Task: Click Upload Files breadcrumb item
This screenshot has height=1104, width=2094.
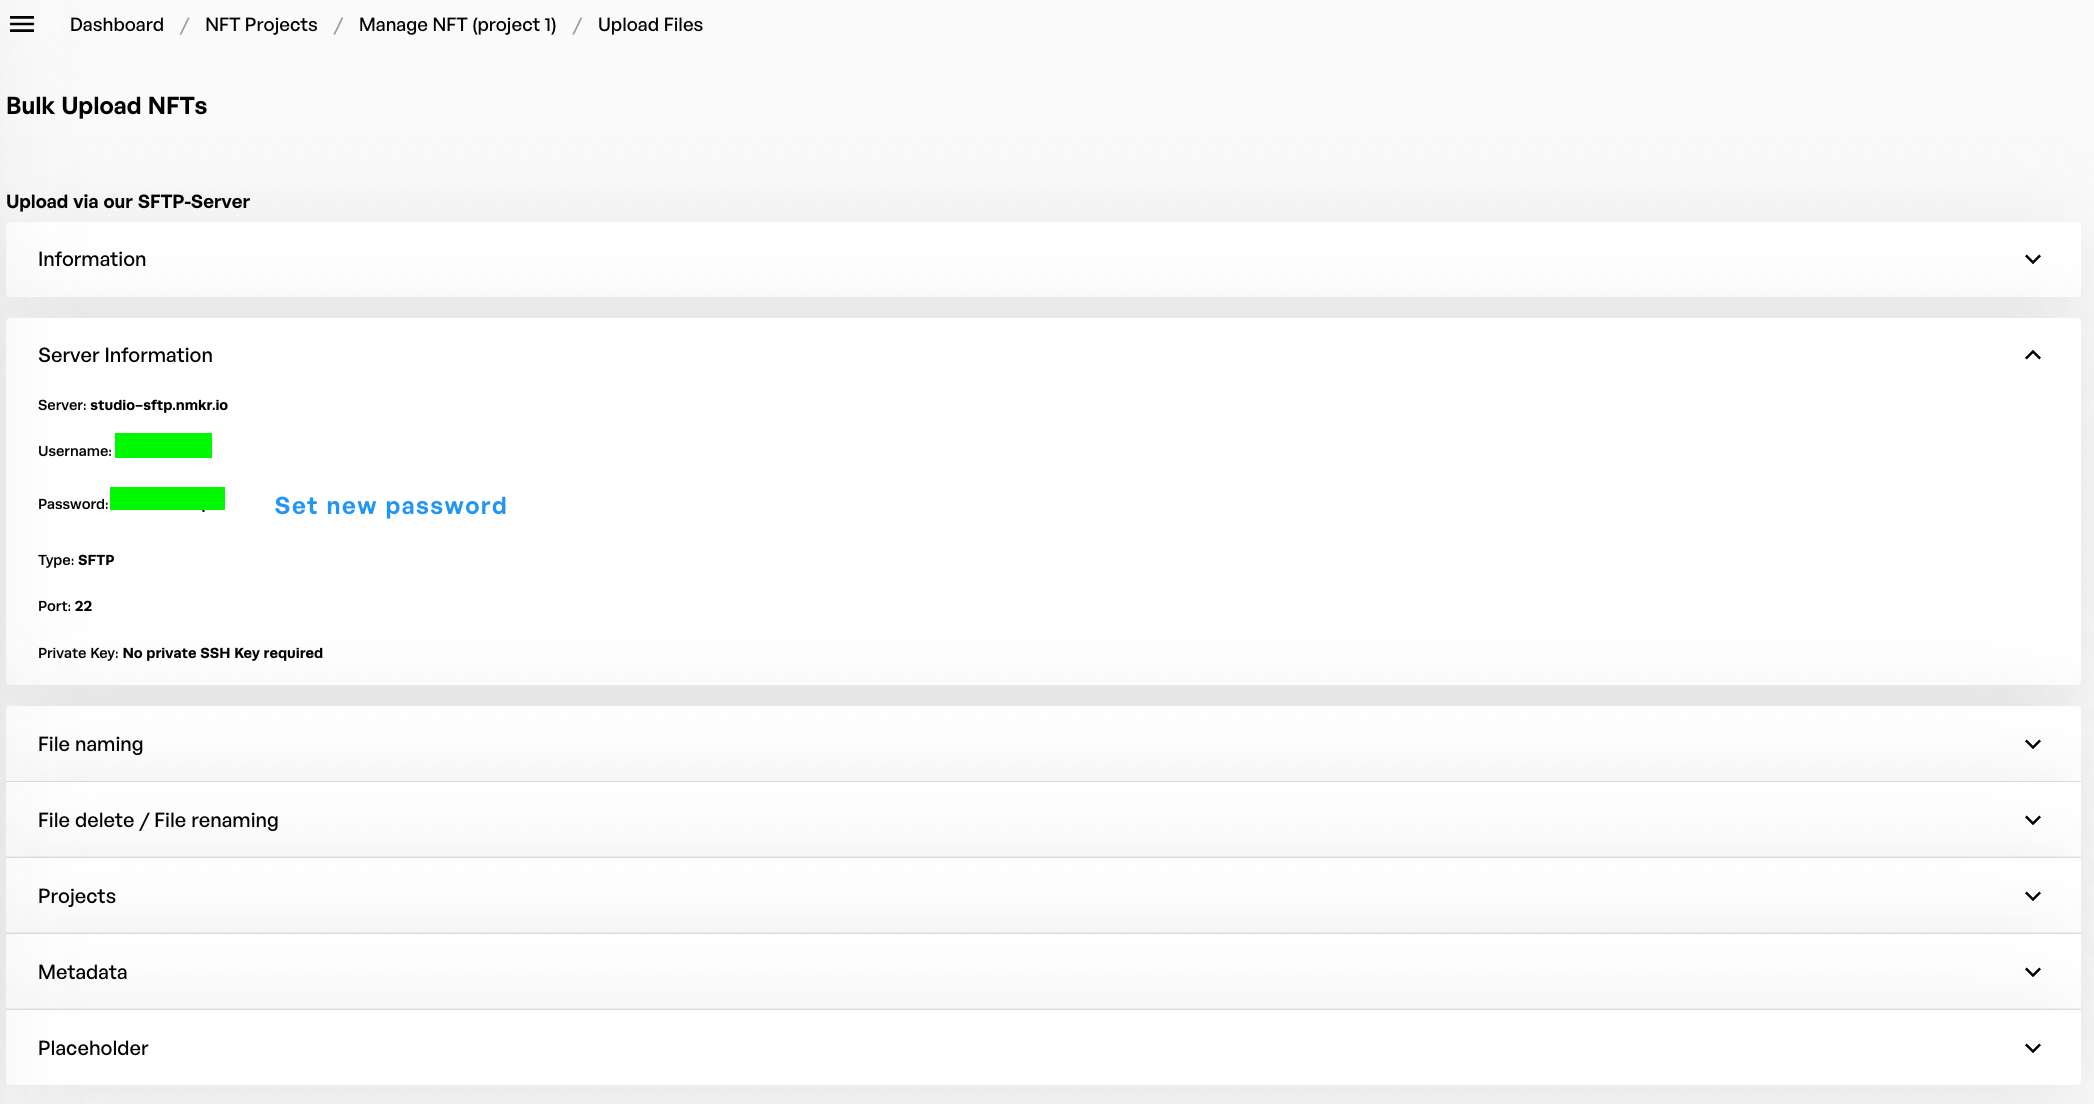Action: coord(650,25)
